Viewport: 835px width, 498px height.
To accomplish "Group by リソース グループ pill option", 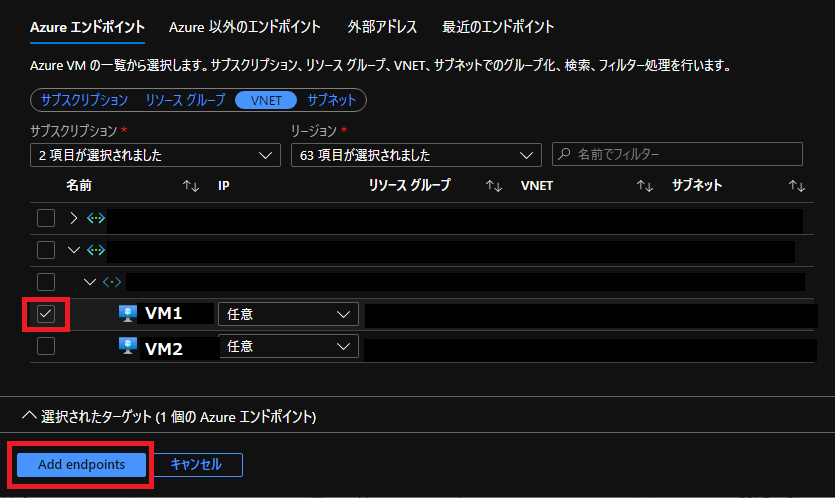I will tap(185, 100).
